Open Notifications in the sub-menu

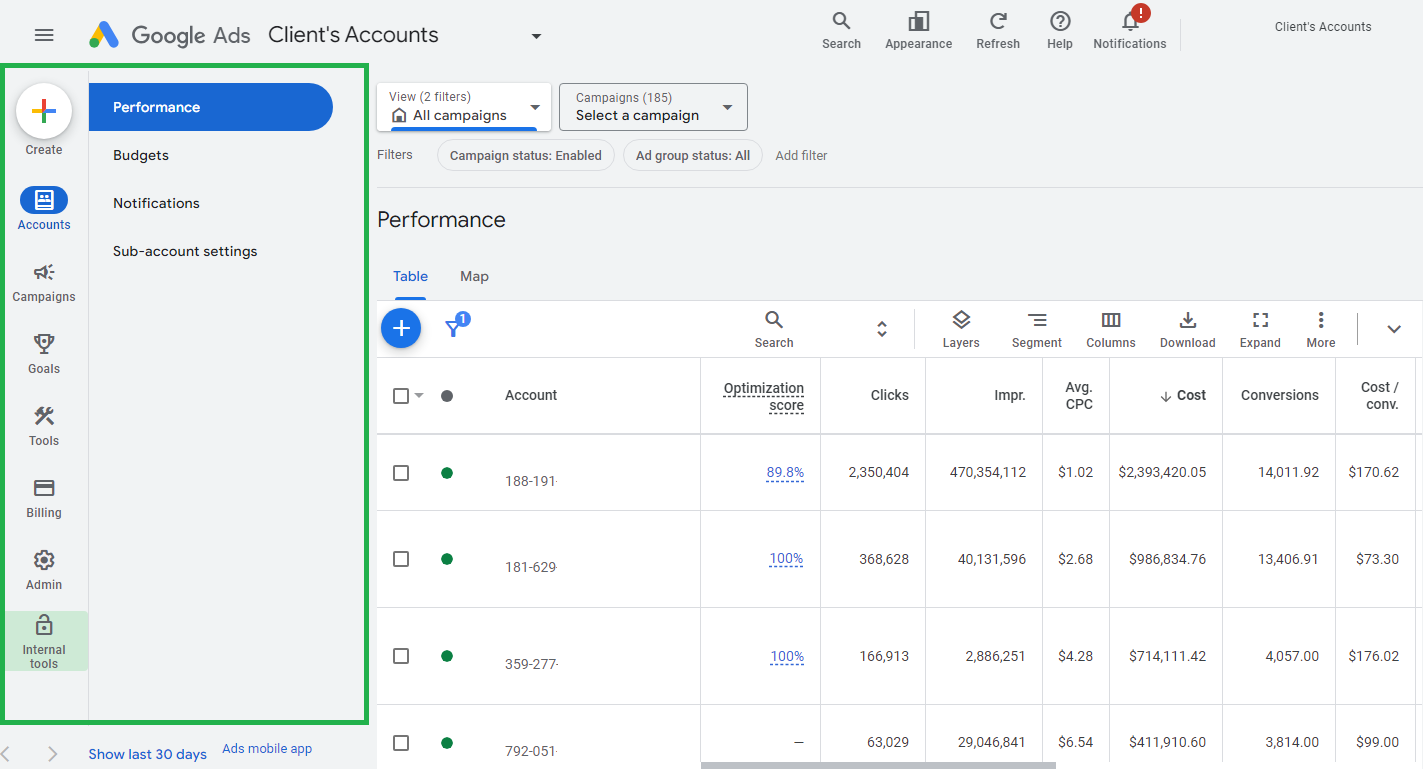(x=156, y=203)
